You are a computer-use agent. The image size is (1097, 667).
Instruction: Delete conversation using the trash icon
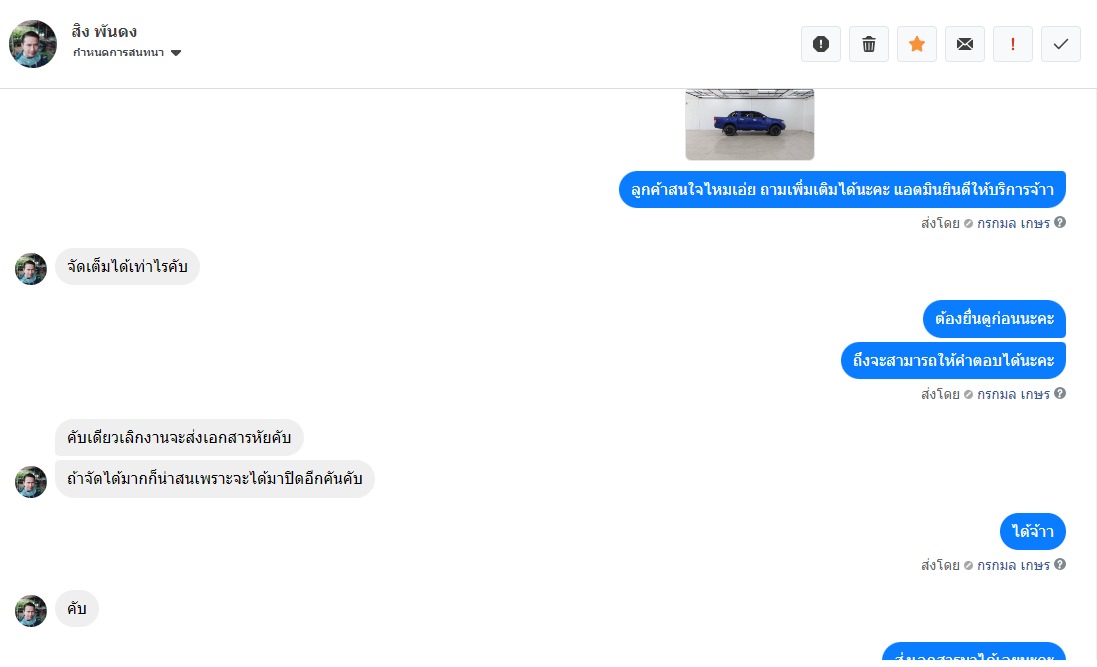[x=869, y=44]
